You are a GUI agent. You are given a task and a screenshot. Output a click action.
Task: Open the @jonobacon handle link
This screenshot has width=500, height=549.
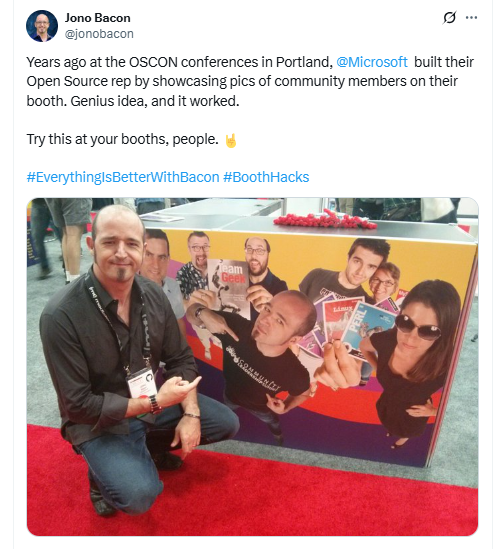[x=99, y=34]
